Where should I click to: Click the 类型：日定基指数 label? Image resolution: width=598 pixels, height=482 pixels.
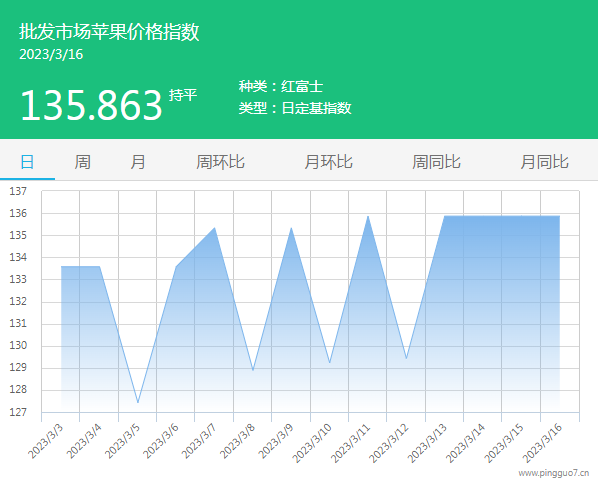(x=295, y=108)
